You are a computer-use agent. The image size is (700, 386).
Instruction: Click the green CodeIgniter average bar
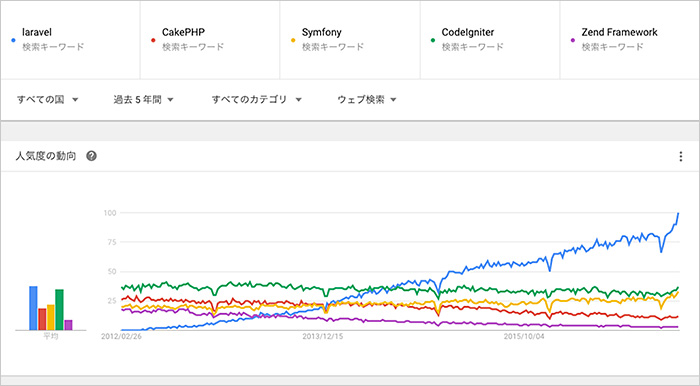(59, 310)
